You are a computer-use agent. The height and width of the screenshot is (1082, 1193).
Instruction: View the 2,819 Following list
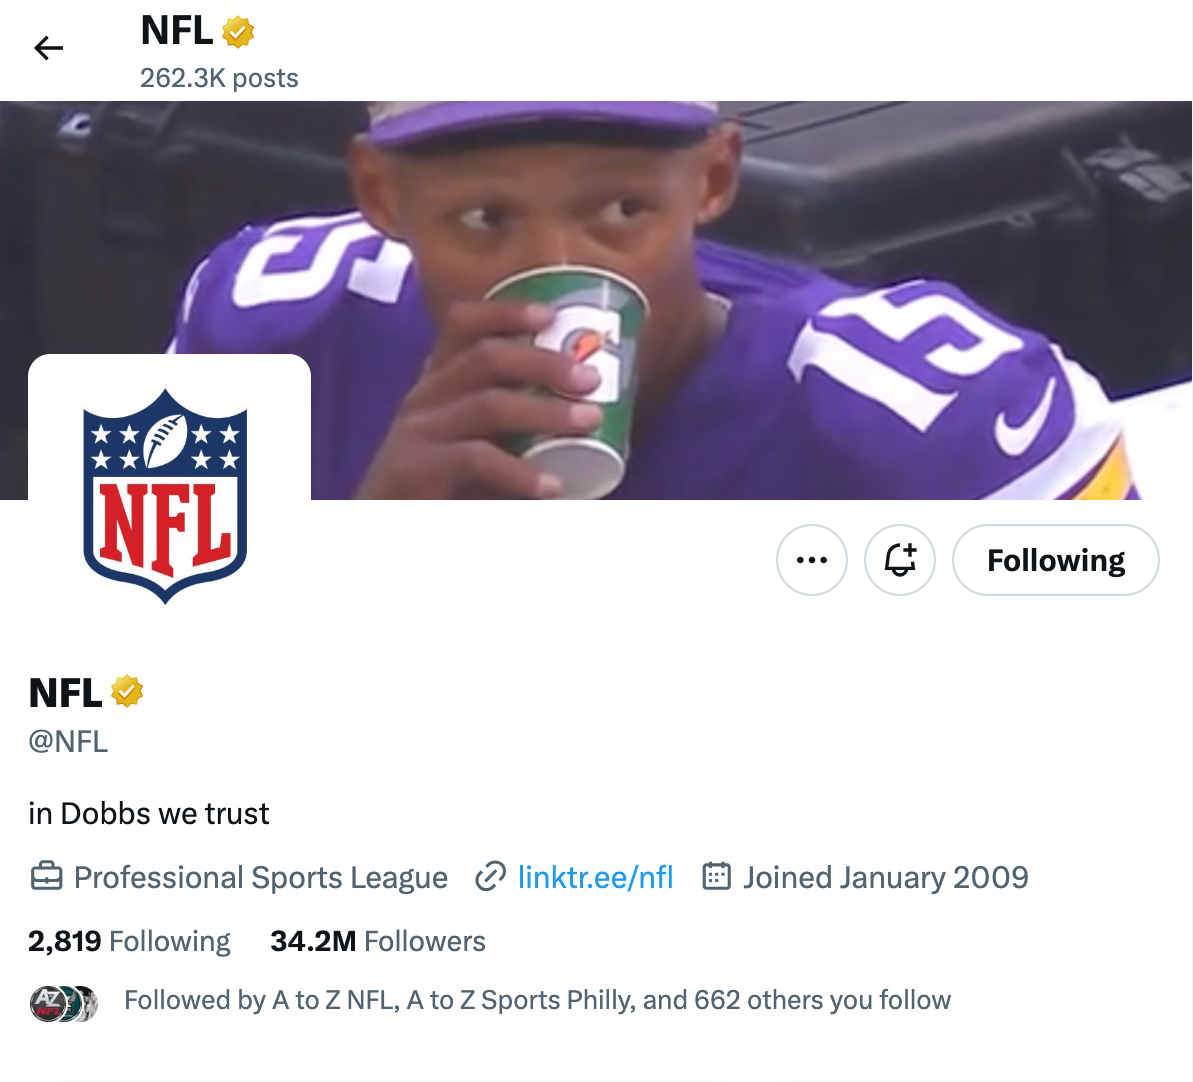(129, 941)
